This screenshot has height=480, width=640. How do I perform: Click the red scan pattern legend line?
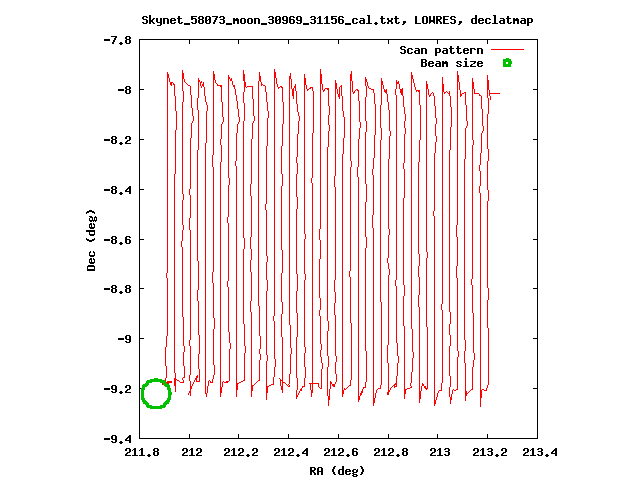click(507, 50)
